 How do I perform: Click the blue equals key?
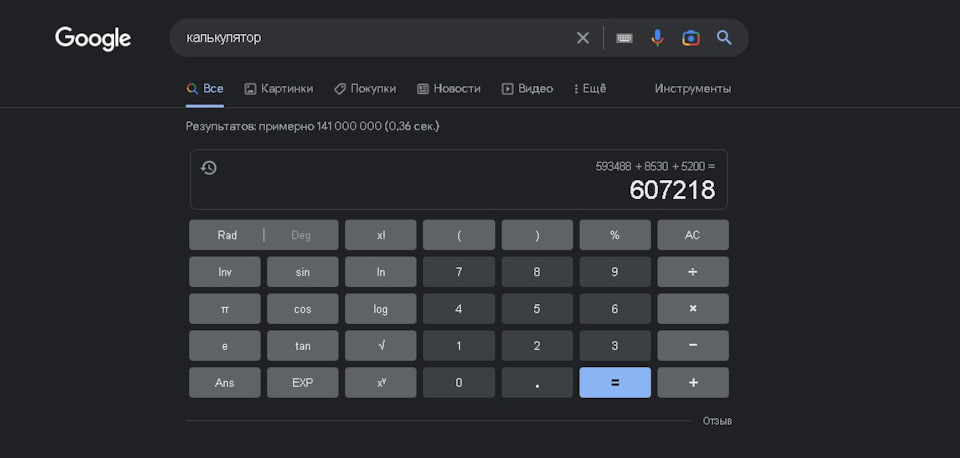(x=615, y=383)
